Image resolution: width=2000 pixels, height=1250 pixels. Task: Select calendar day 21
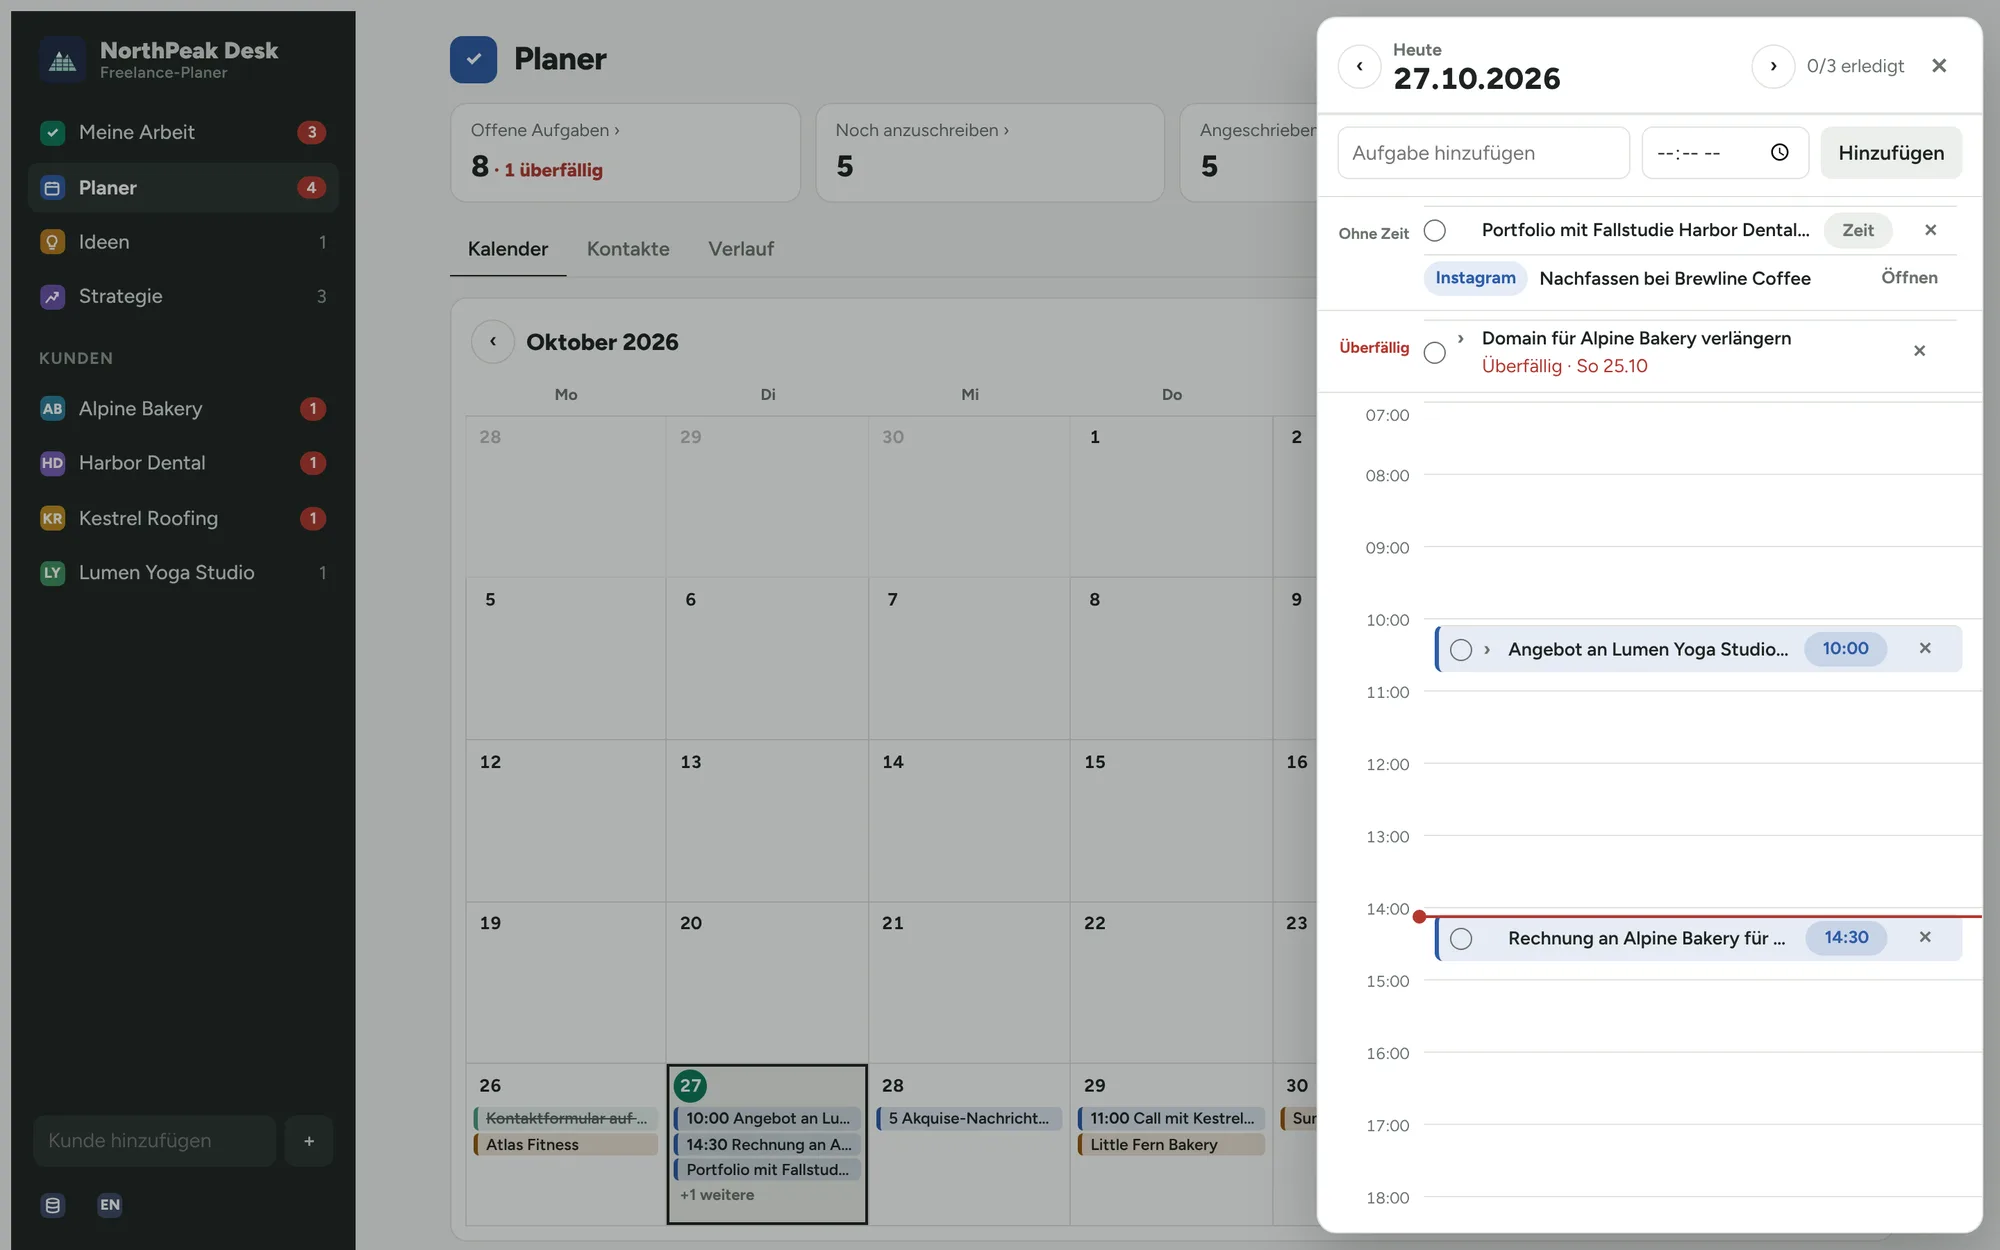coord(969,982)
